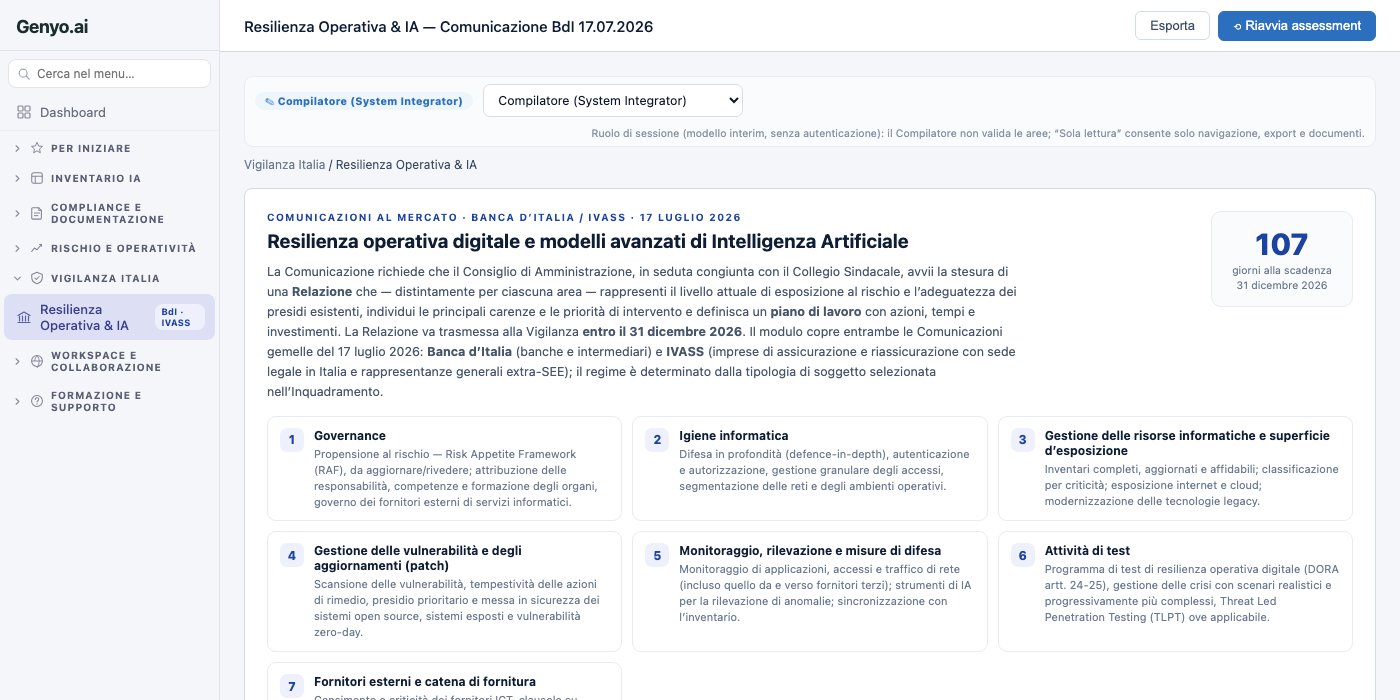1400x700 pixels.
Task: Click area number 7 Fornitori esterni badge
Action: pos(292,686)
